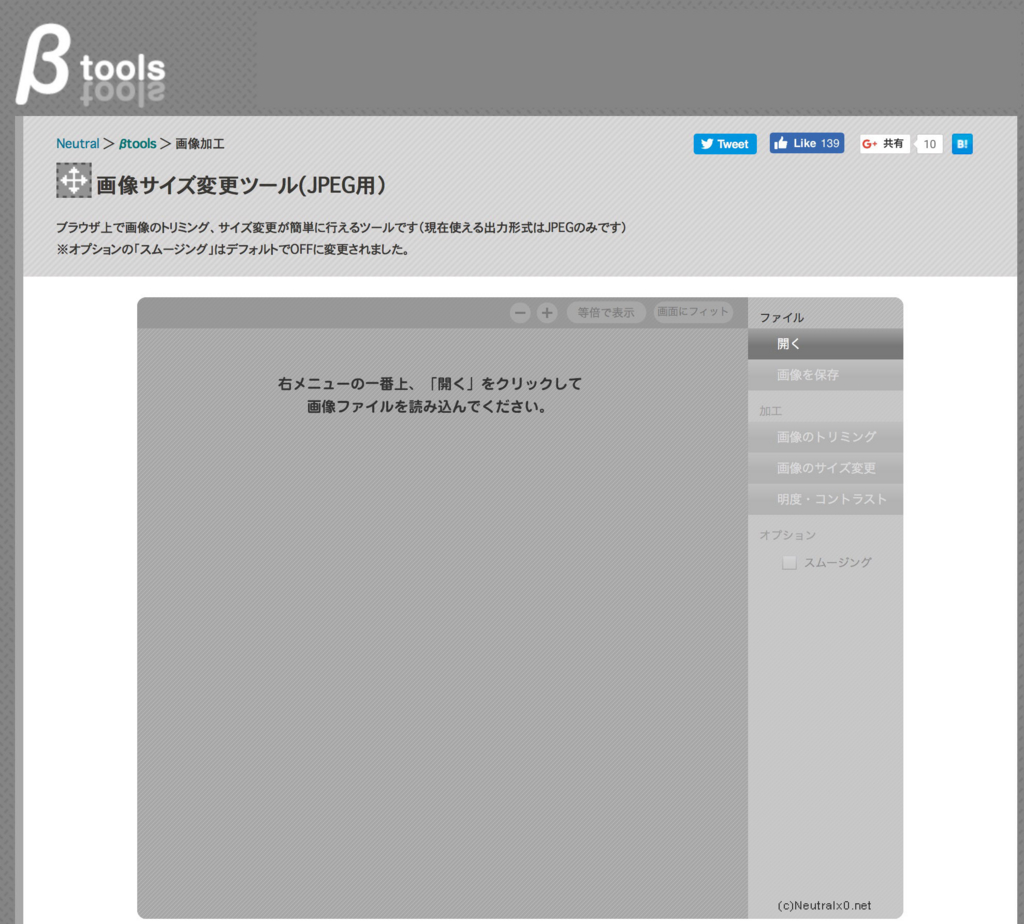Click the Hatena Bookmark B! icon
This screenshot has height=924, width=1024.
tap(962, 144)
